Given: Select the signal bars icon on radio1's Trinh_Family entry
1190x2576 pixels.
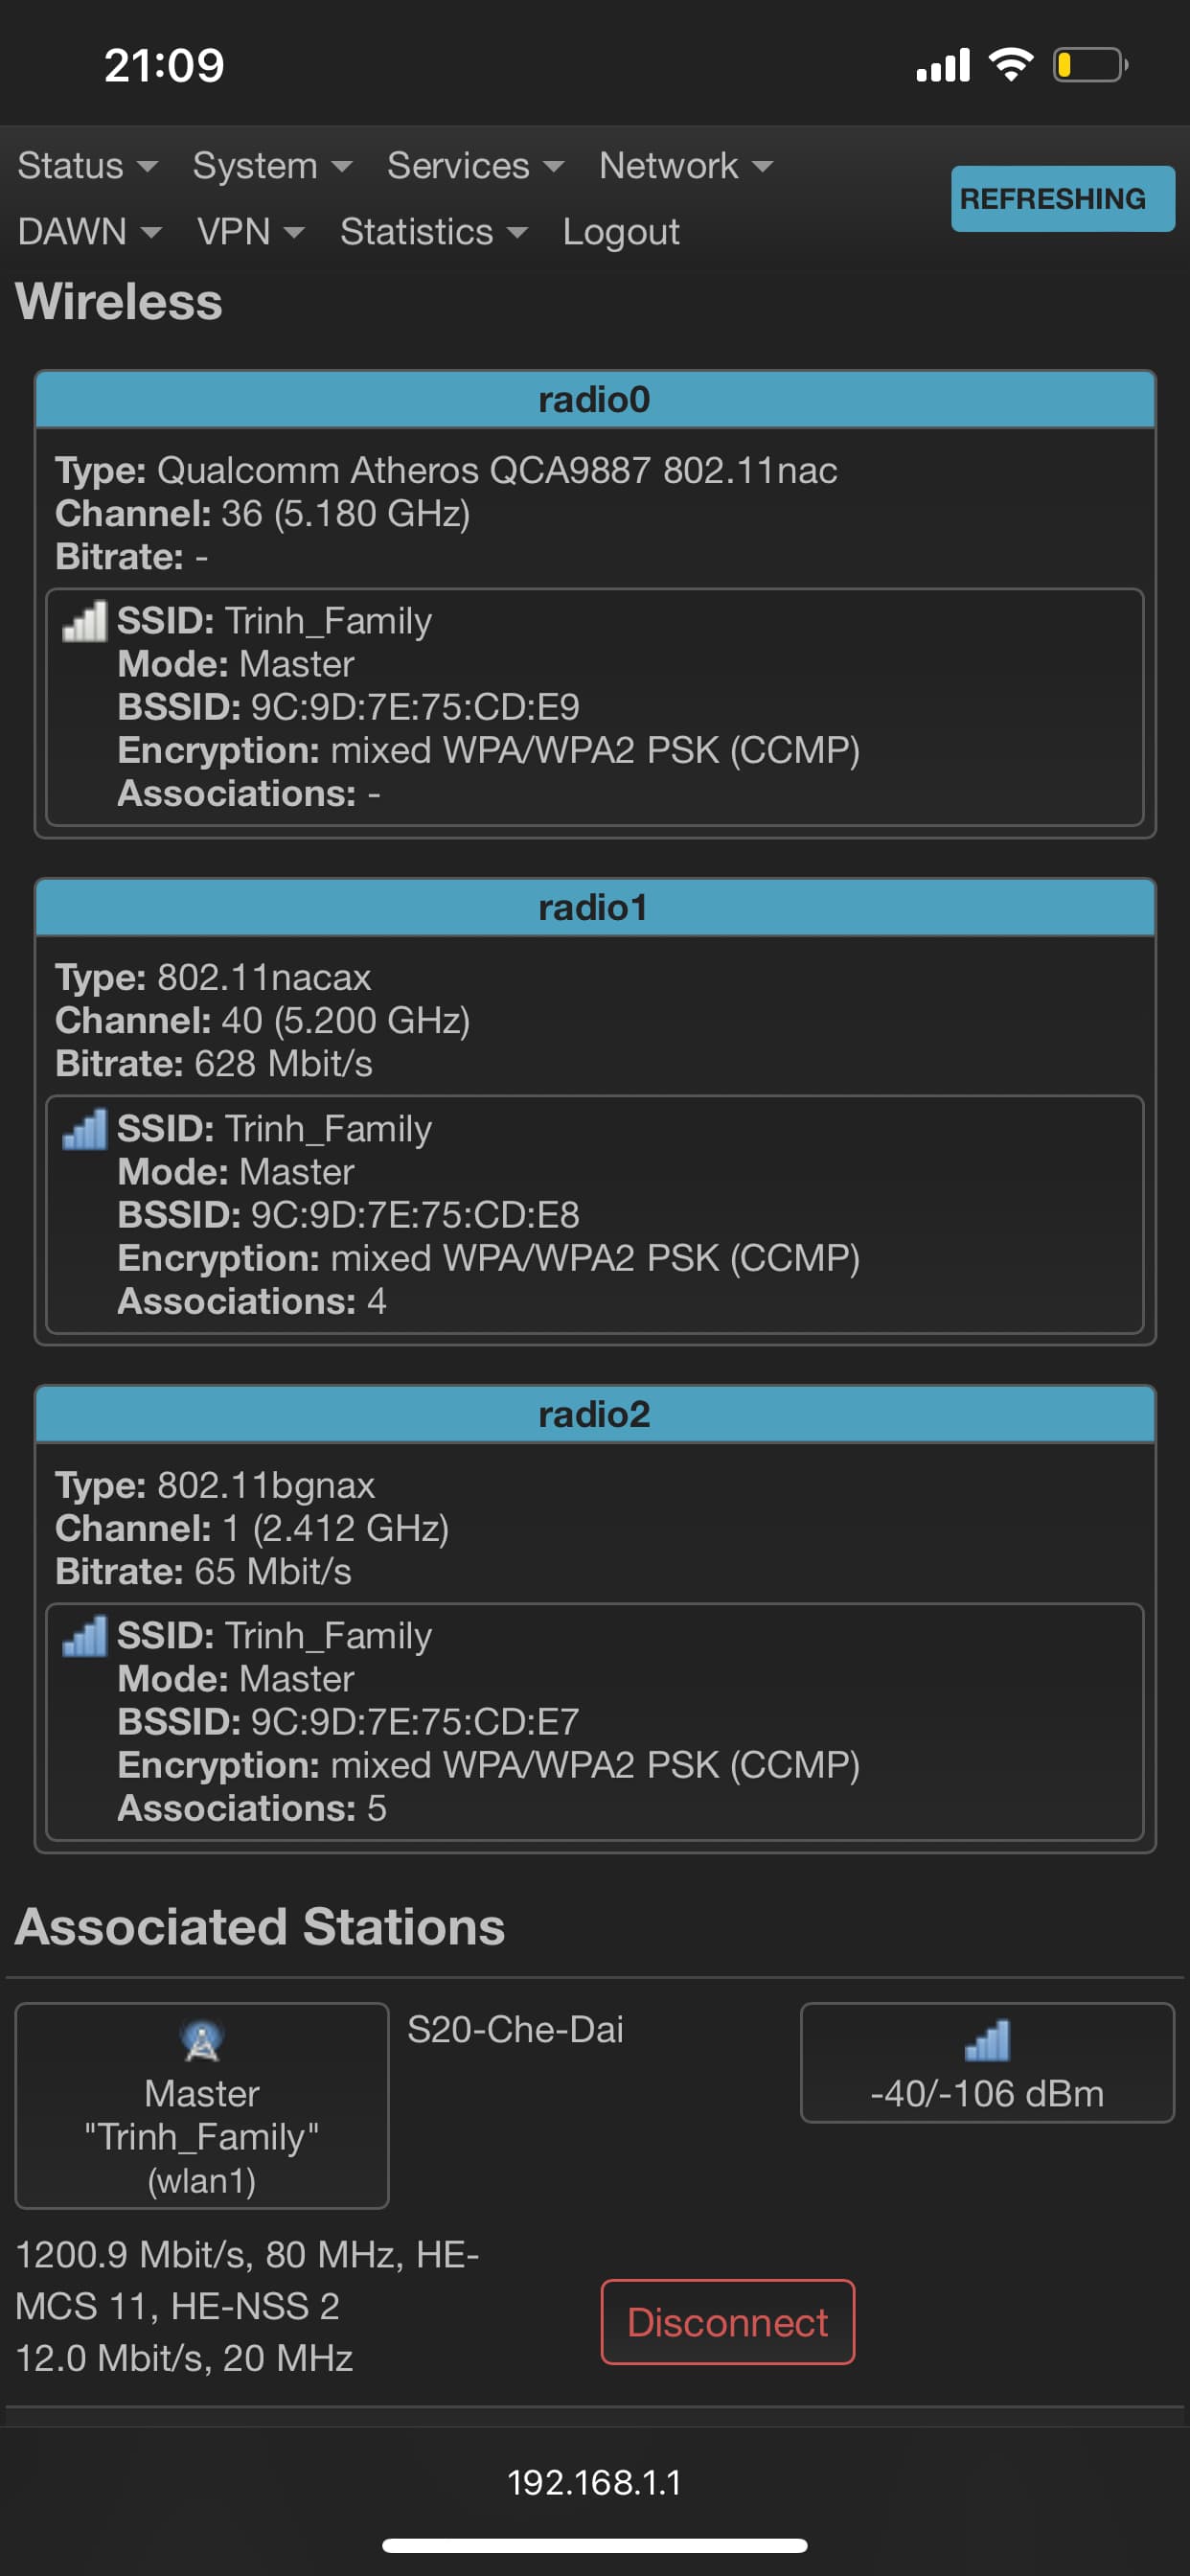Looking at the screenshot, I should tap(85, 1130).
